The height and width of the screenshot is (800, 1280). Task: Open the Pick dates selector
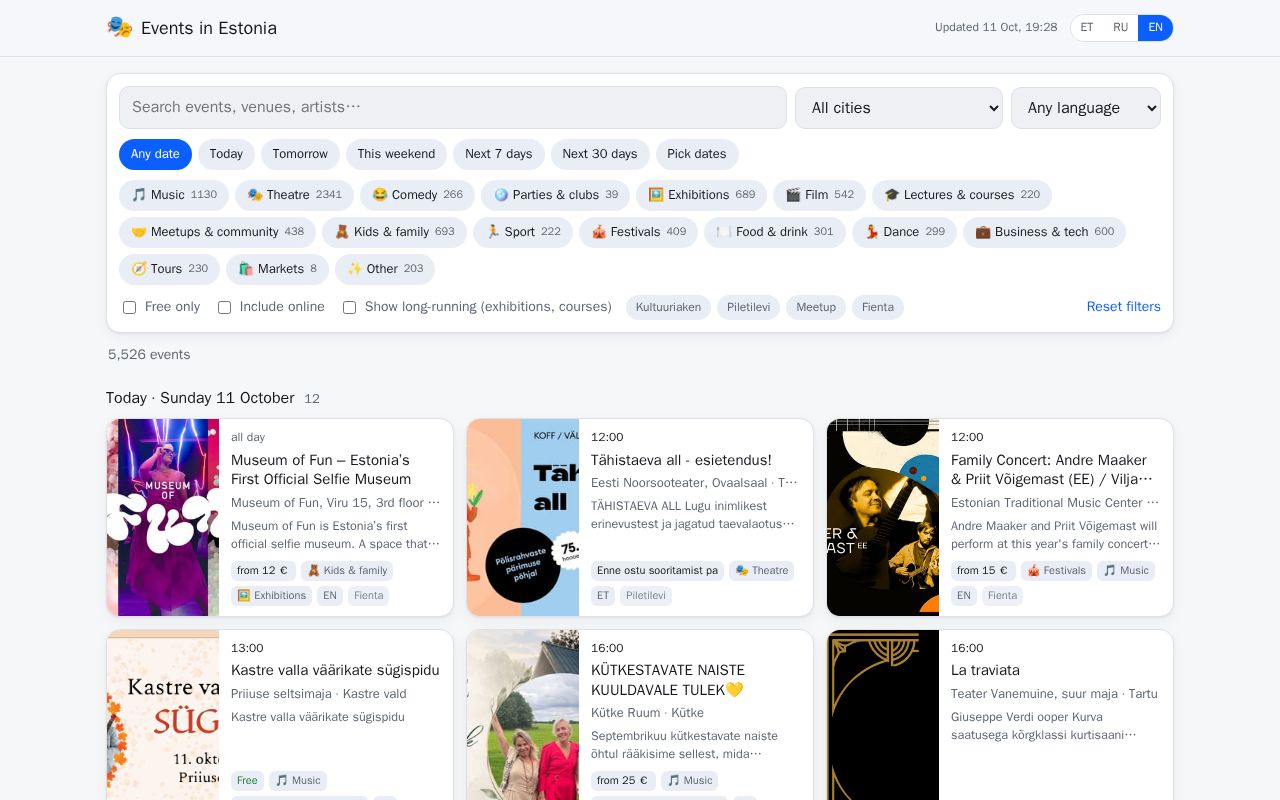pos(696,154)
